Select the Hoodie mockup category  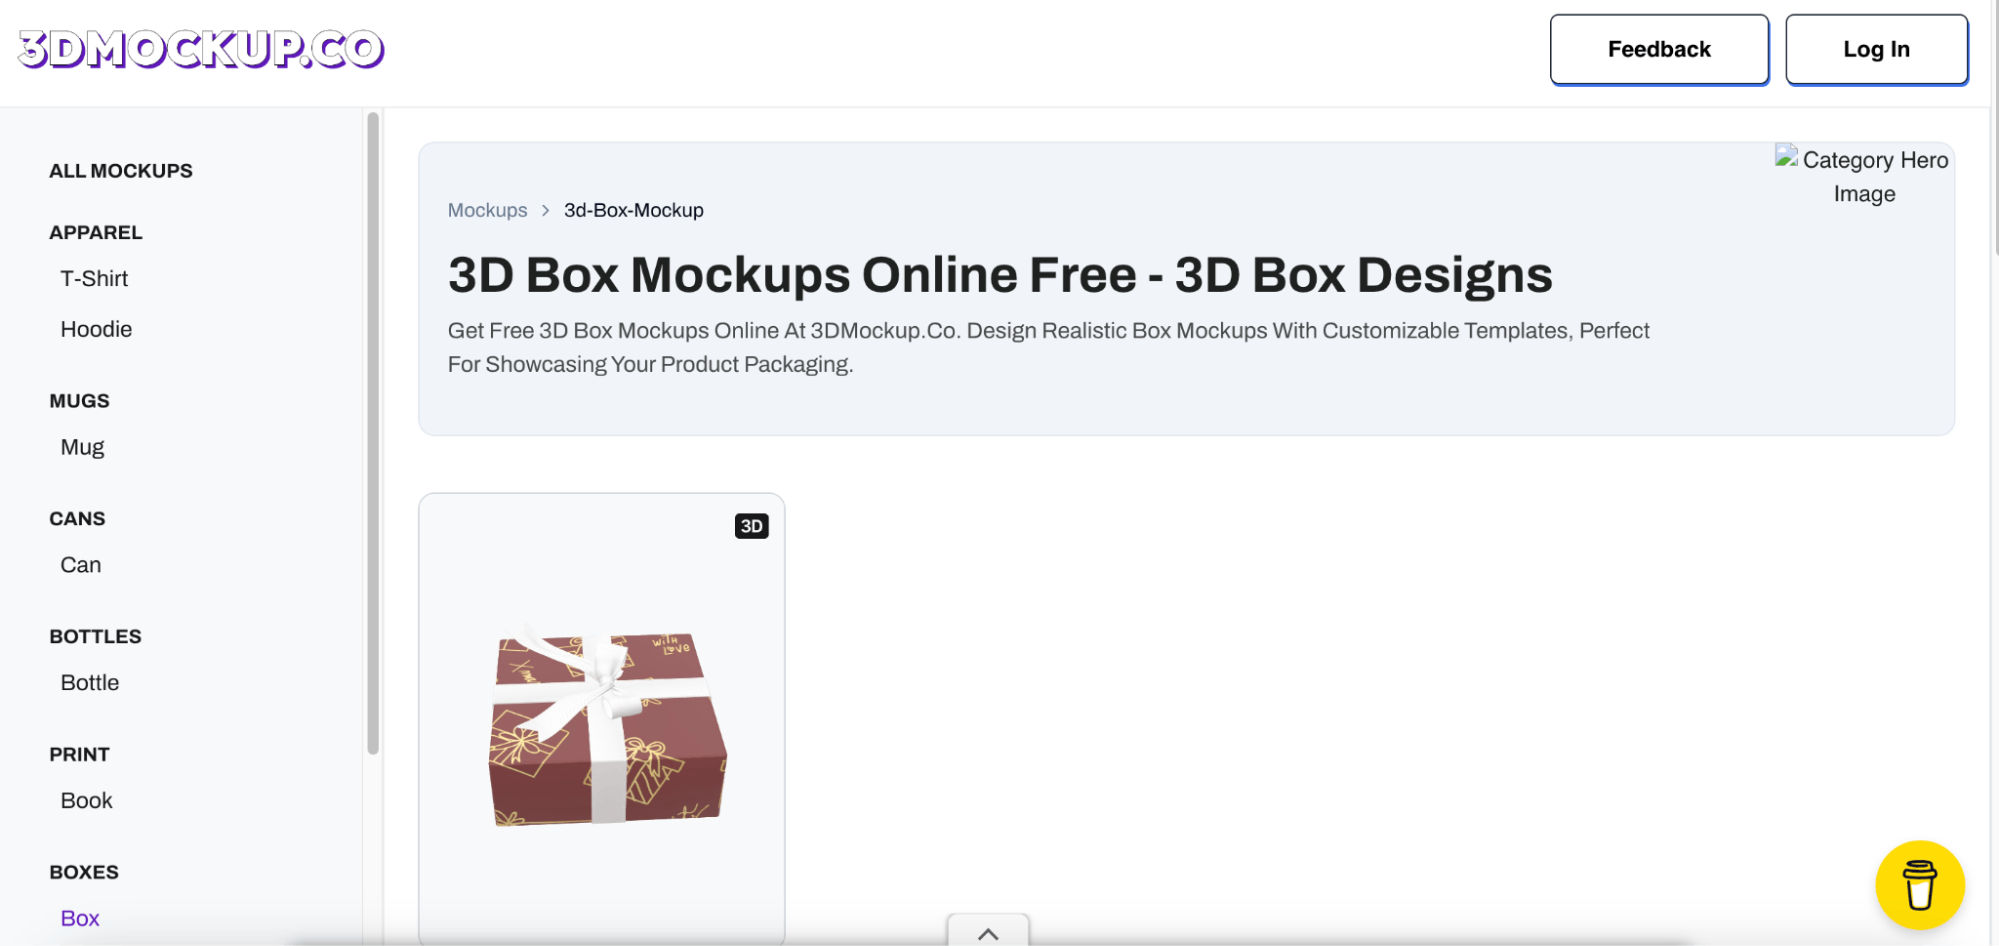point(96,329)
